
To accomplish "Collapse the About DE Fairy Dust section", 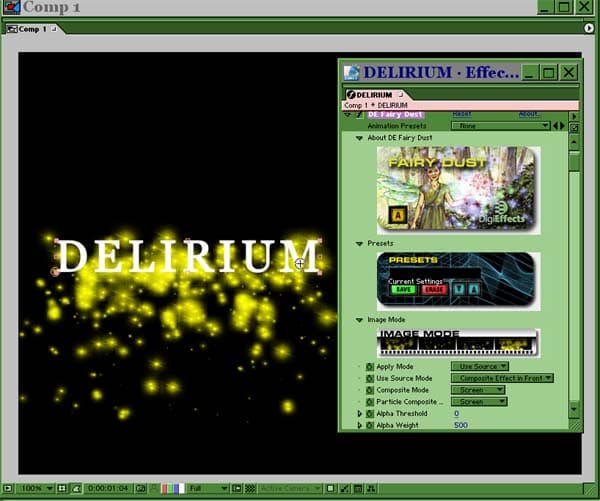I will (x=359, y=138).
